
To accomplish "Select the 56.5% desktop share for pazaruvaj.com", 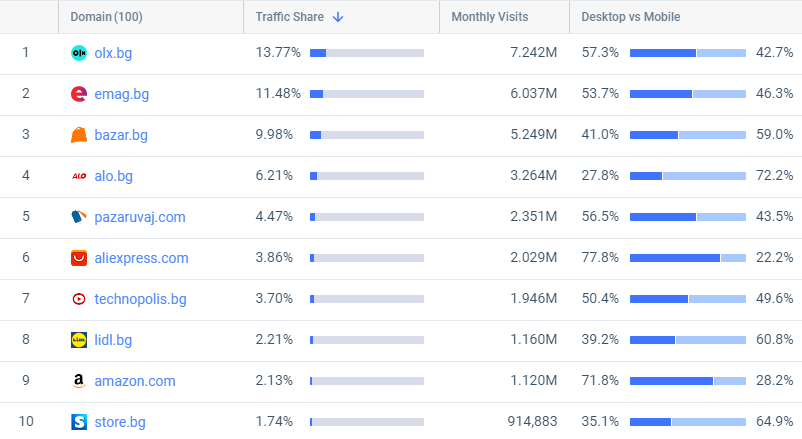I will (600, 216).
